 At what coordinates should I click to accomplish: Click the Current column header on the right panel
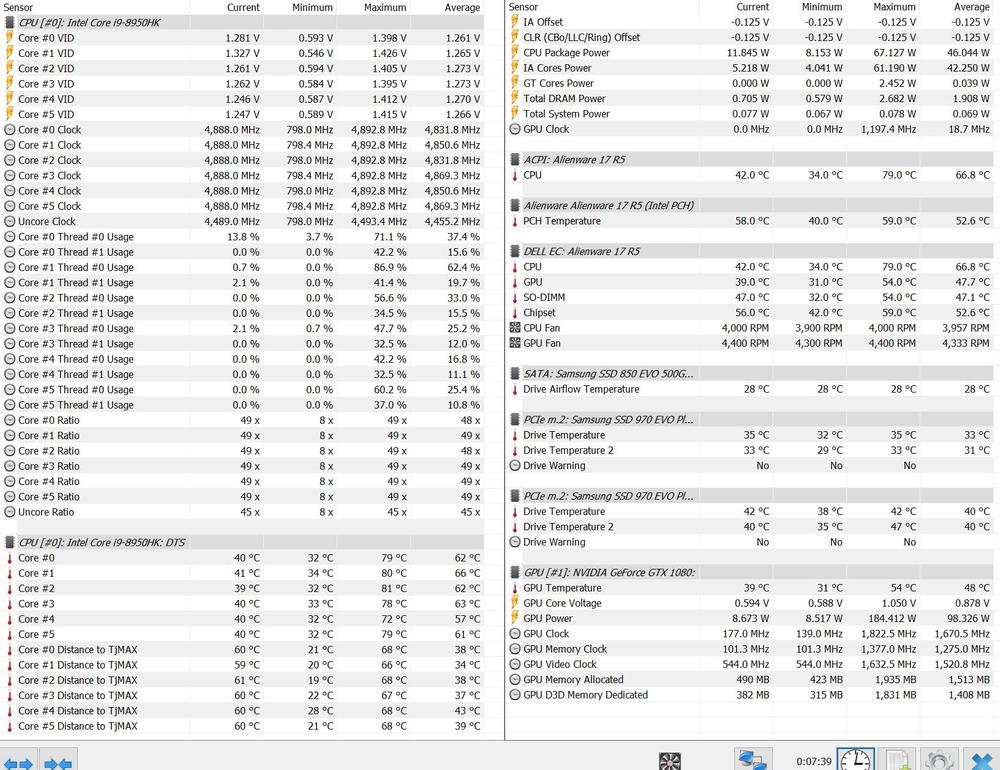[753, 7]
